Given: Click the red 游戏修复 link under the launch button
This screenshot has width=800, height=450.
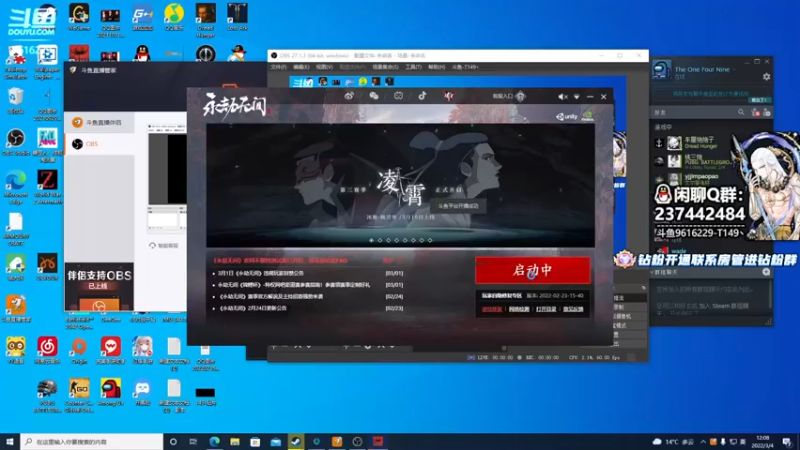Looking at the screenshot, I should [492, 309].
